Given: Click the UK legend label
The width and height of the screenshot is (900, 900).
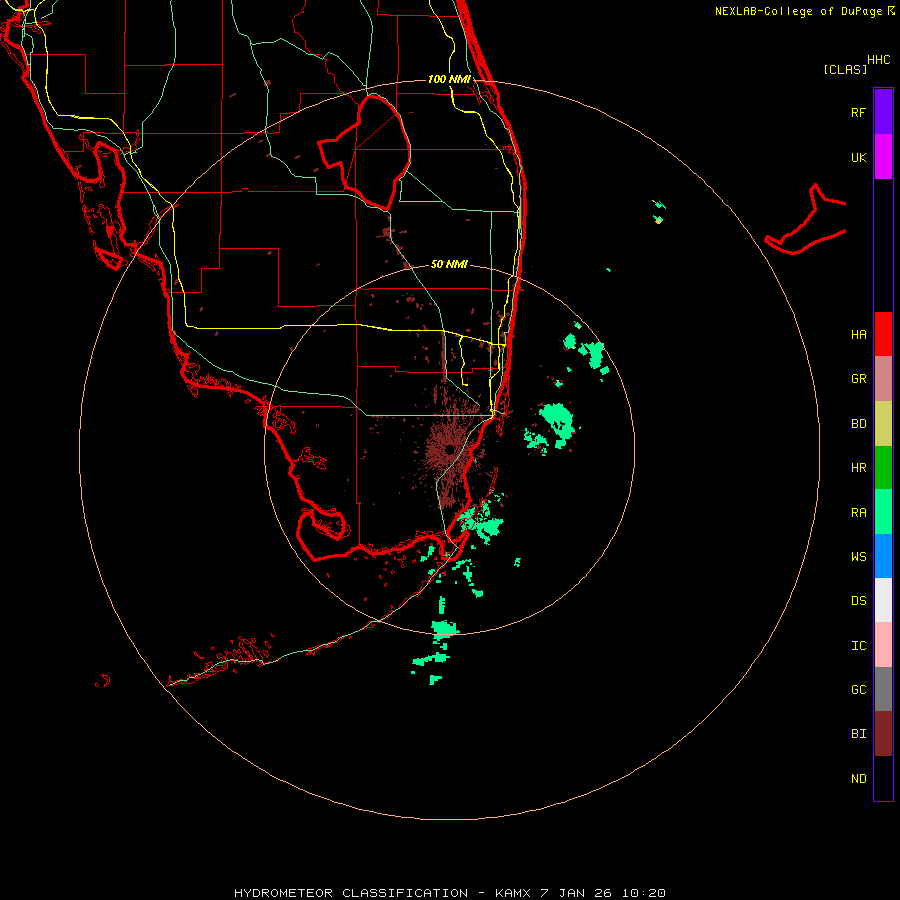Looking at the screenshot, I should (x=858, y=157).
